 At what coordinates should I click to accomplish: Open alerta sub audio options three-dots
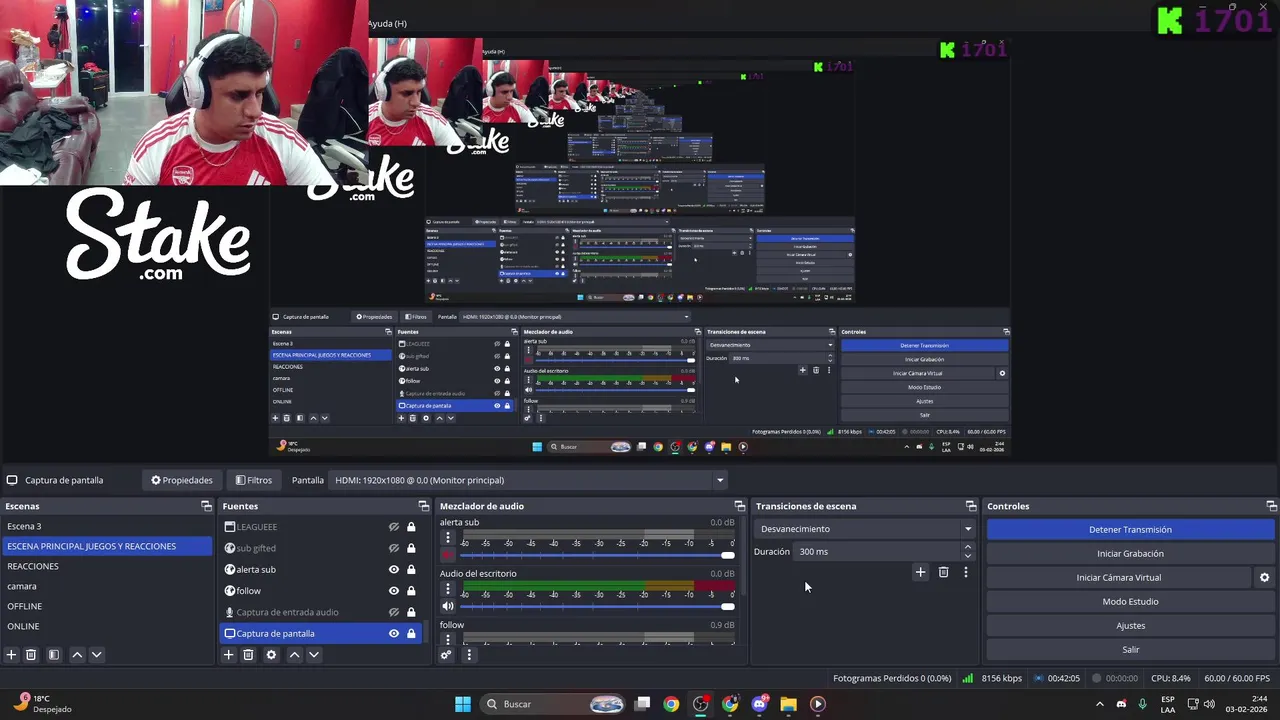pos(448,538)
